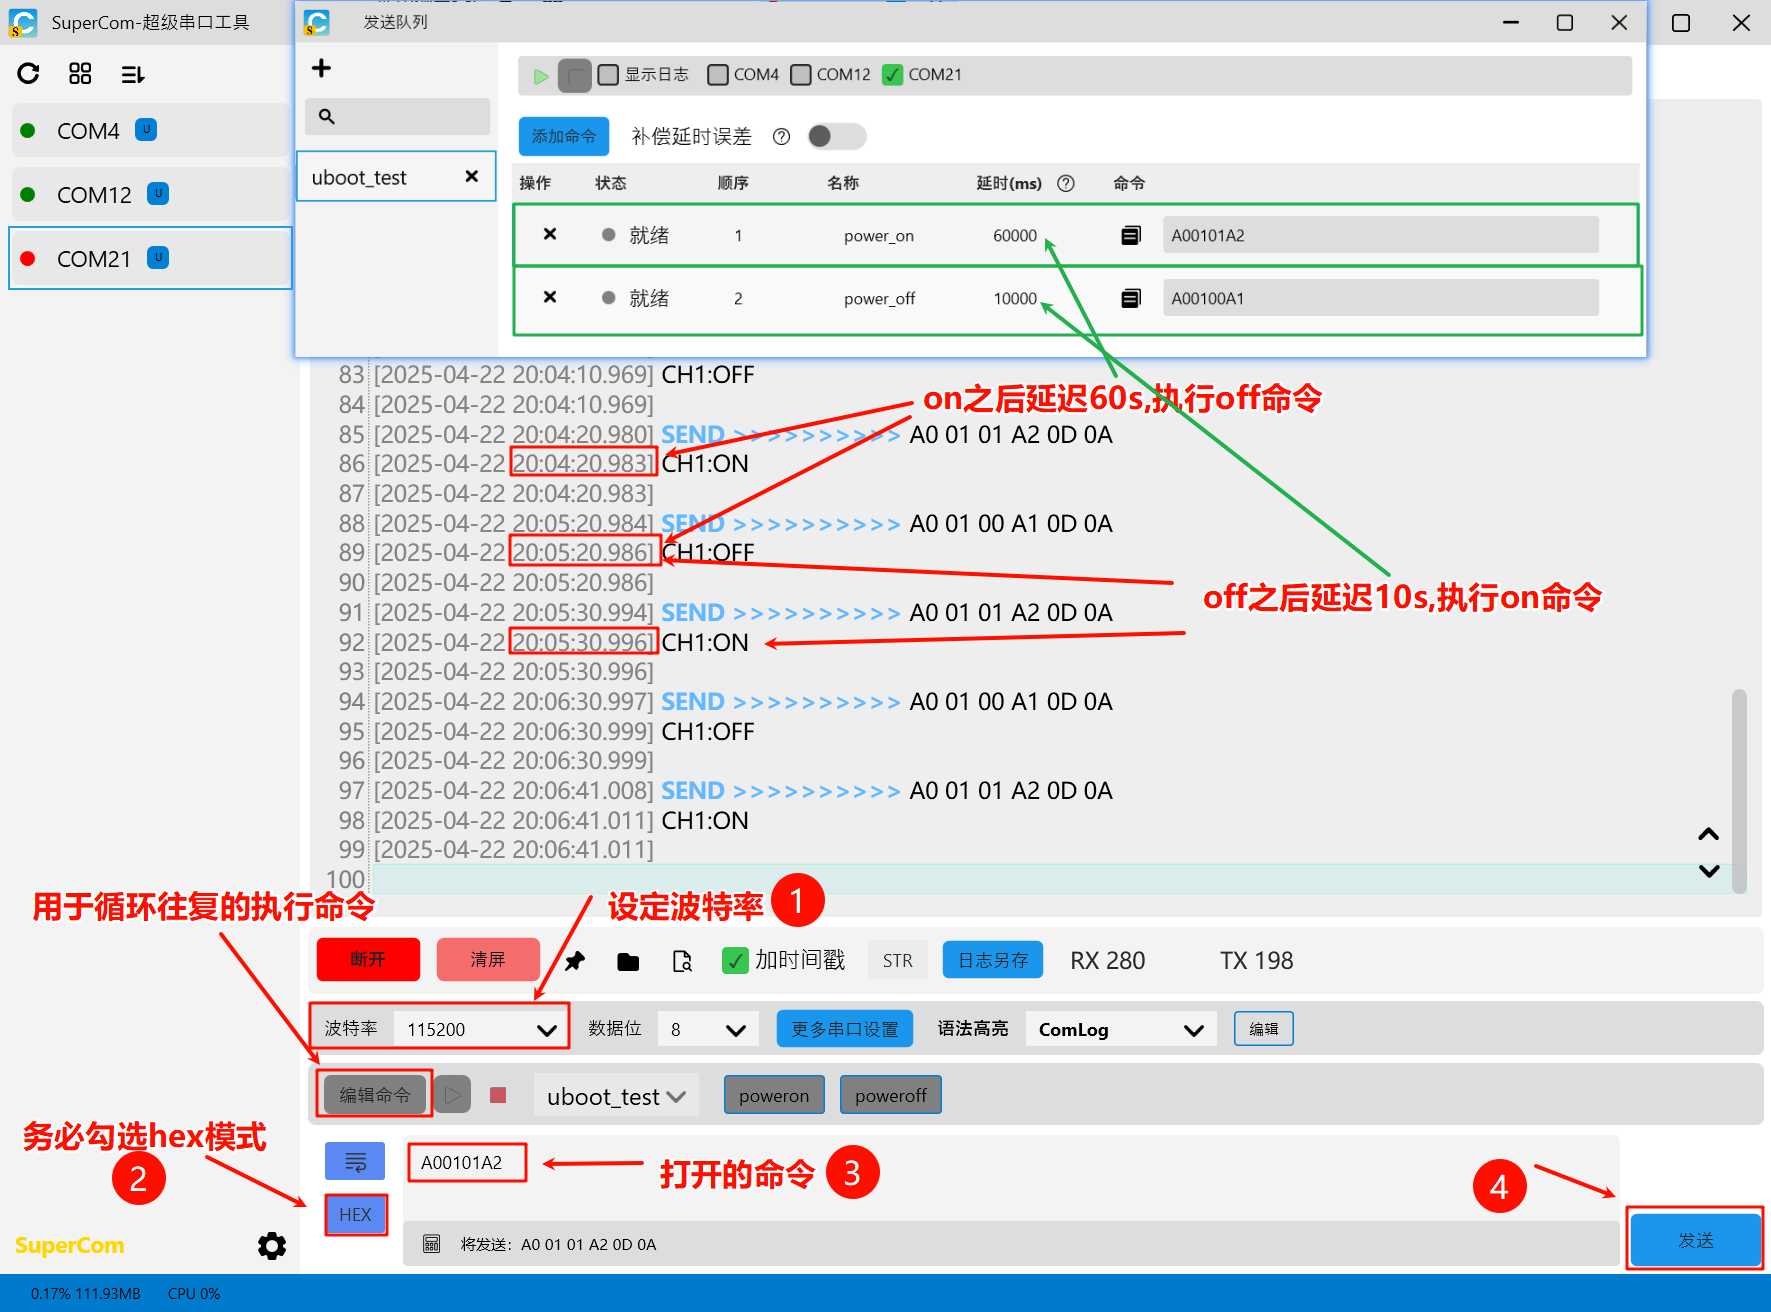The height and width of the screenshot is (1312, 1771).
Task: Delete the power_off command row
Action: (x=550, y=297)
